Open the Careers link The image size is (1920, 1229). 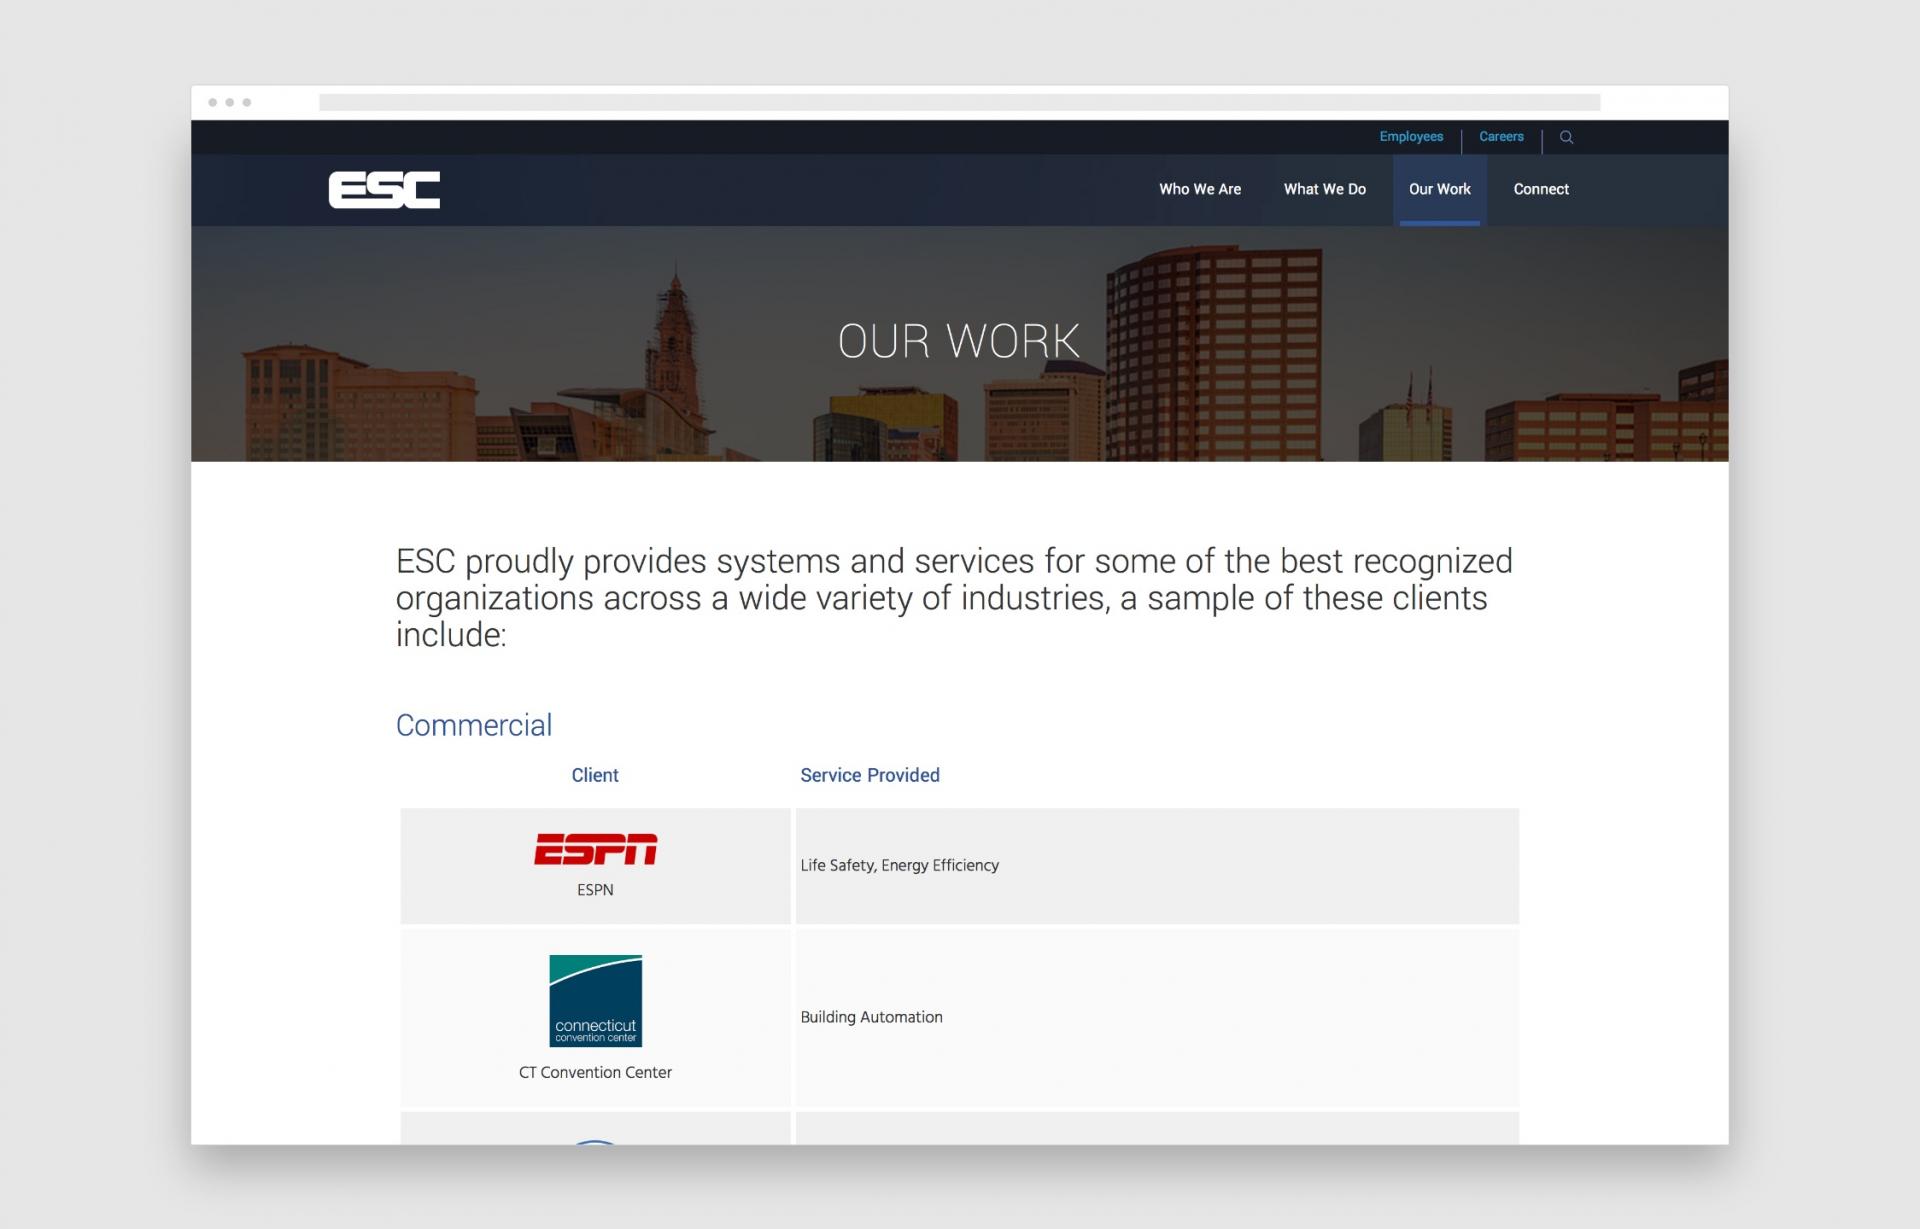(1501, 137)
